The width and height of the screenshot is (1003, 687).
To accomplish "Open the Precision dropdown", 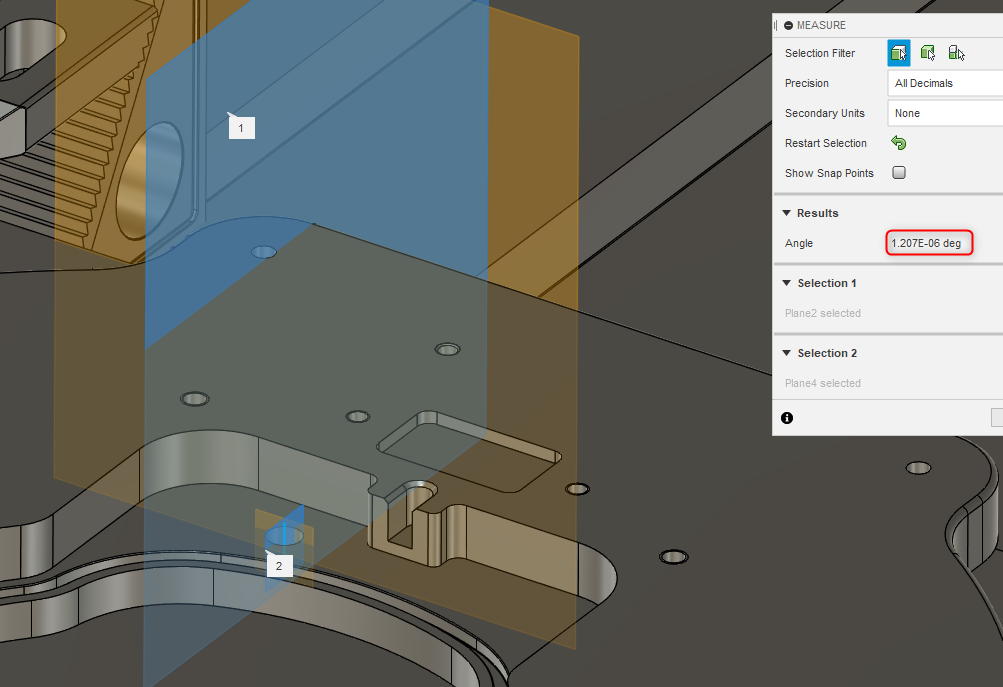I will 945,83.
